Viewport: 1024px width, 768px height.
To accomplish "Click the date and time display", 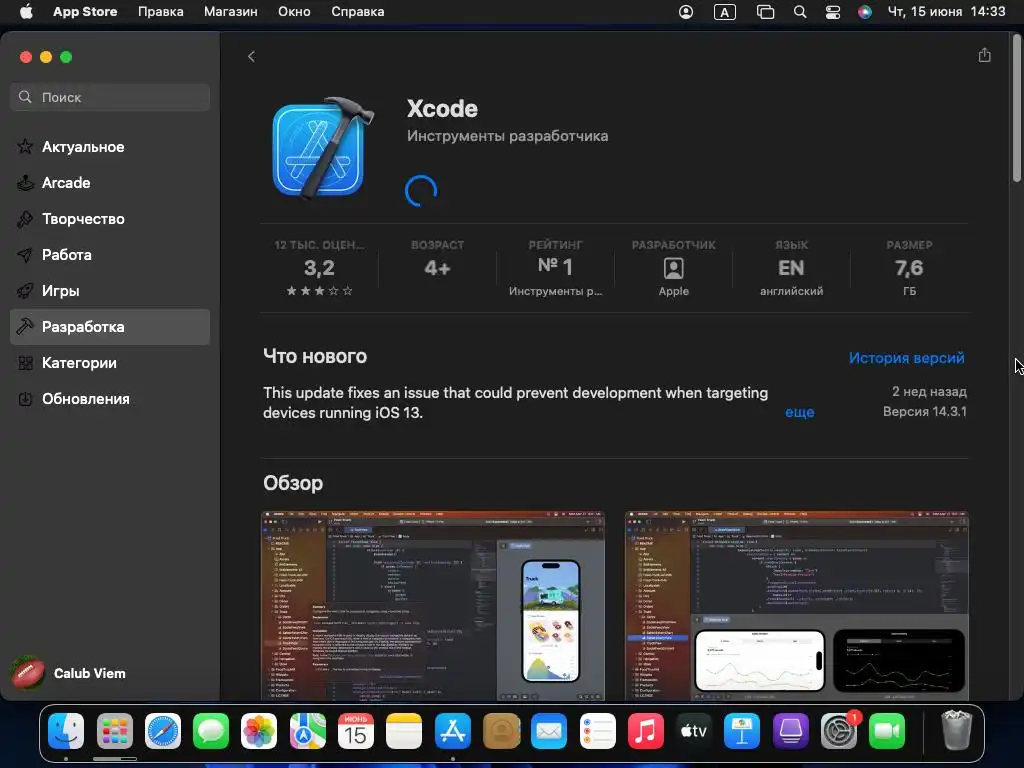I will pyautogui.click(x=946, y=12).
